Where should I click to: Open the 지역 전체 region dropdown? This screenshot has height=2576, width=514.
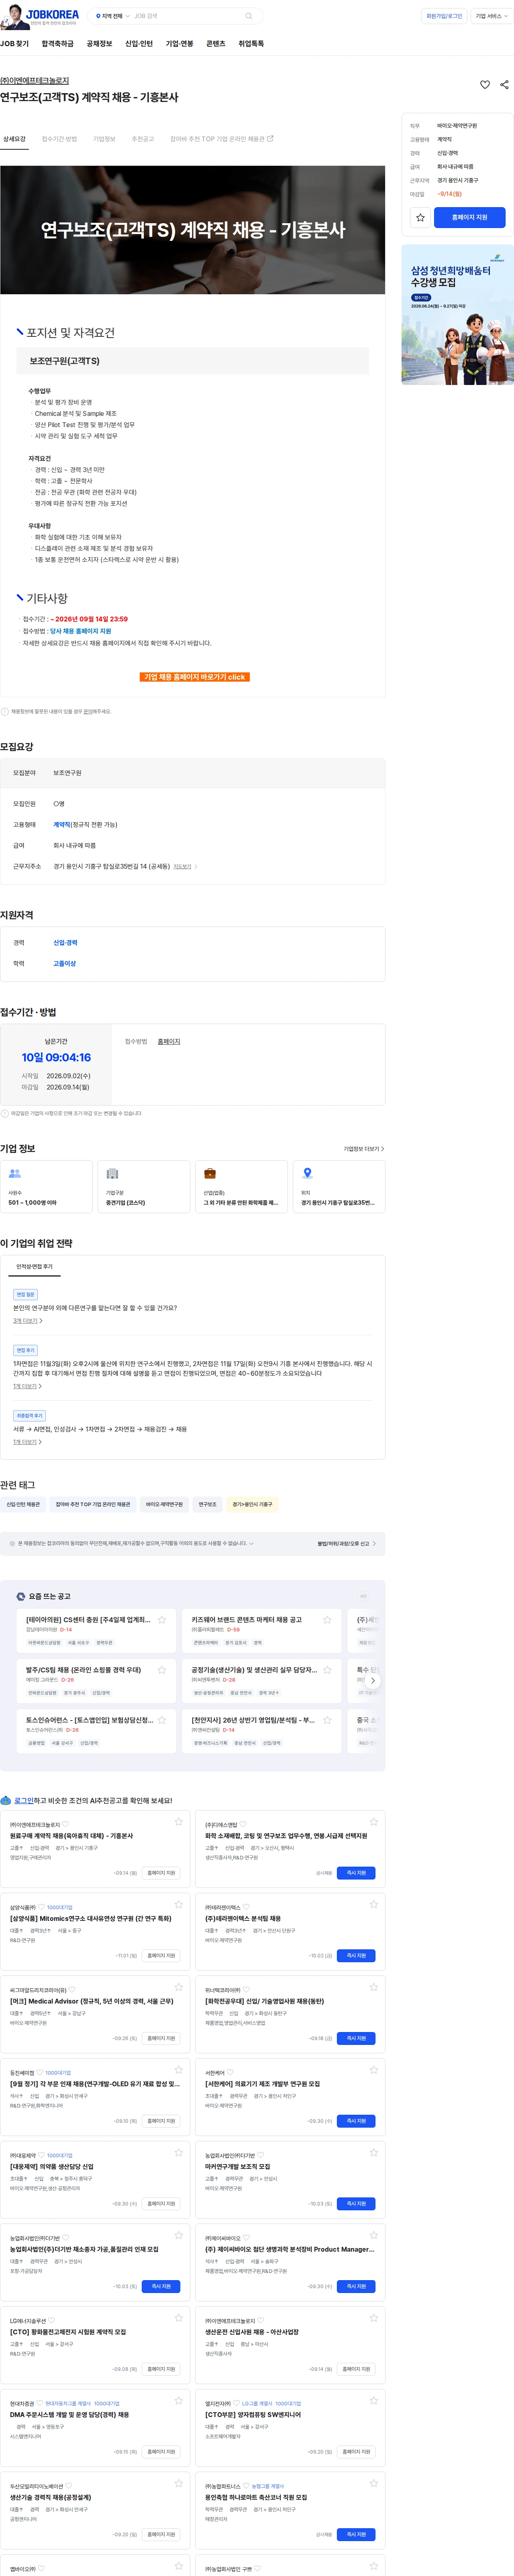(x=112, y=16)
